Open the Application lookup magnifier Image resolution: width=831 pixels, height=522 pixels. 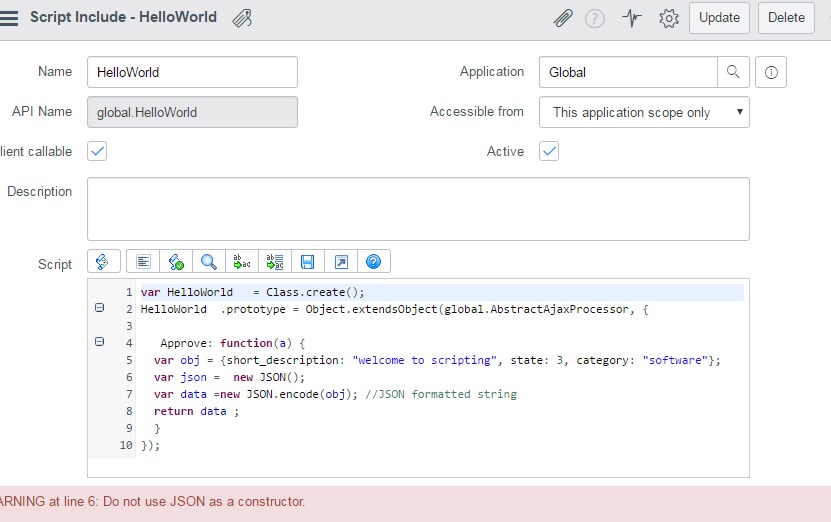[733, 72]
